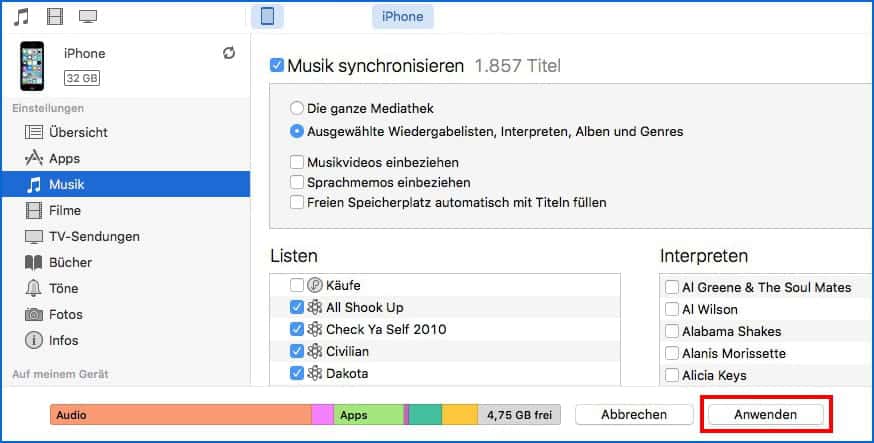The height and width of the screenshot is (443, 874).
Task: Click the Audio segment in storage bar
Action: pos(180,414)
